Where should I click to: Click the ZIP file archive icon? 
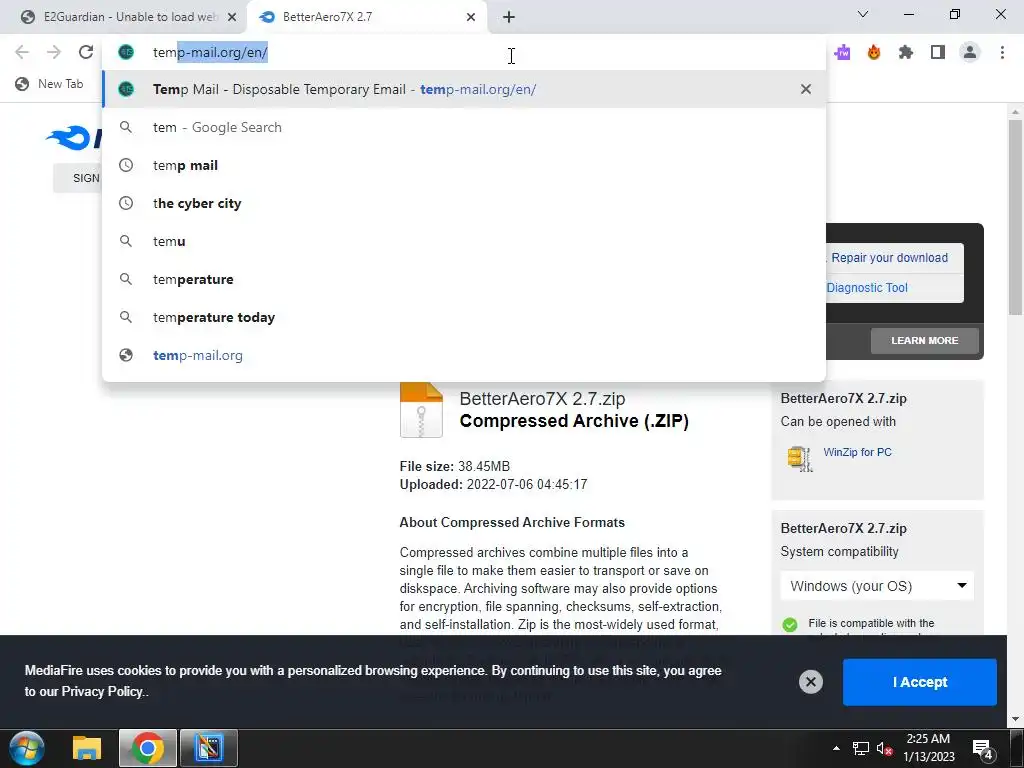click(x=421, y=409)
